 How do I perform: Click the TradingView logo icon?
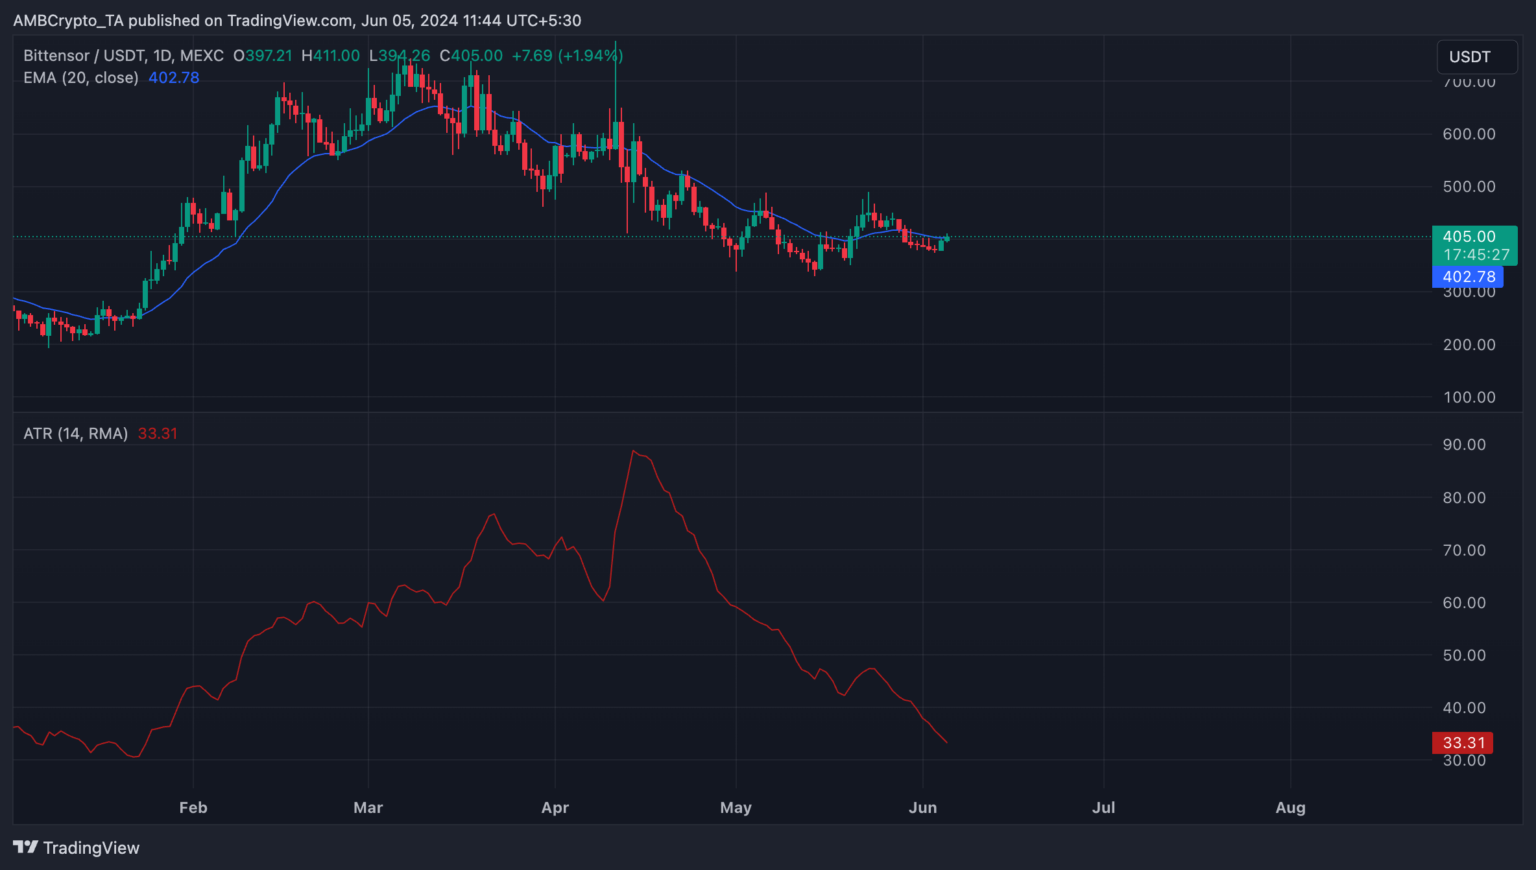tap(25, 848)
